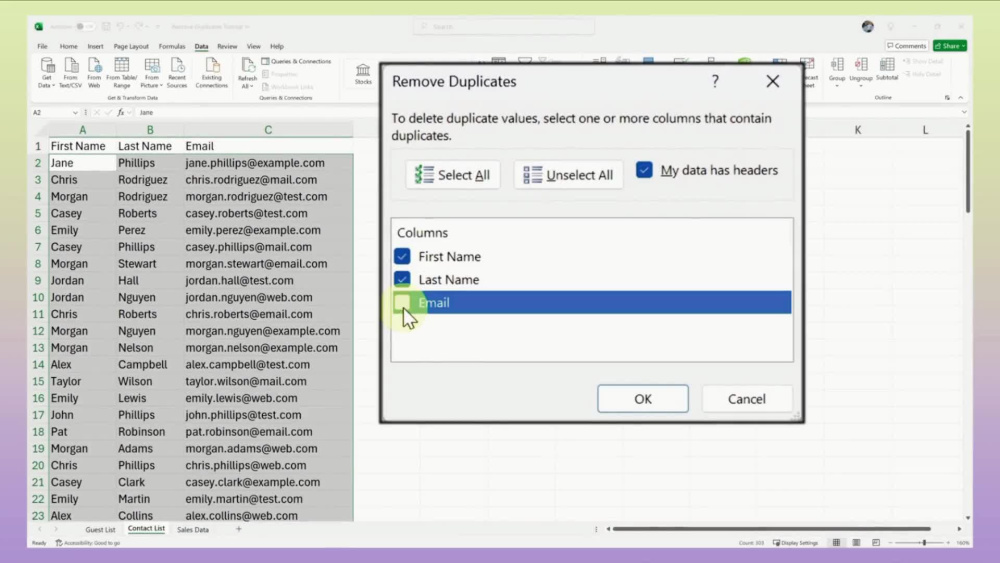Click cell with jordan.hall@test.com
The image size is (1000, 563).
[268, 281]
